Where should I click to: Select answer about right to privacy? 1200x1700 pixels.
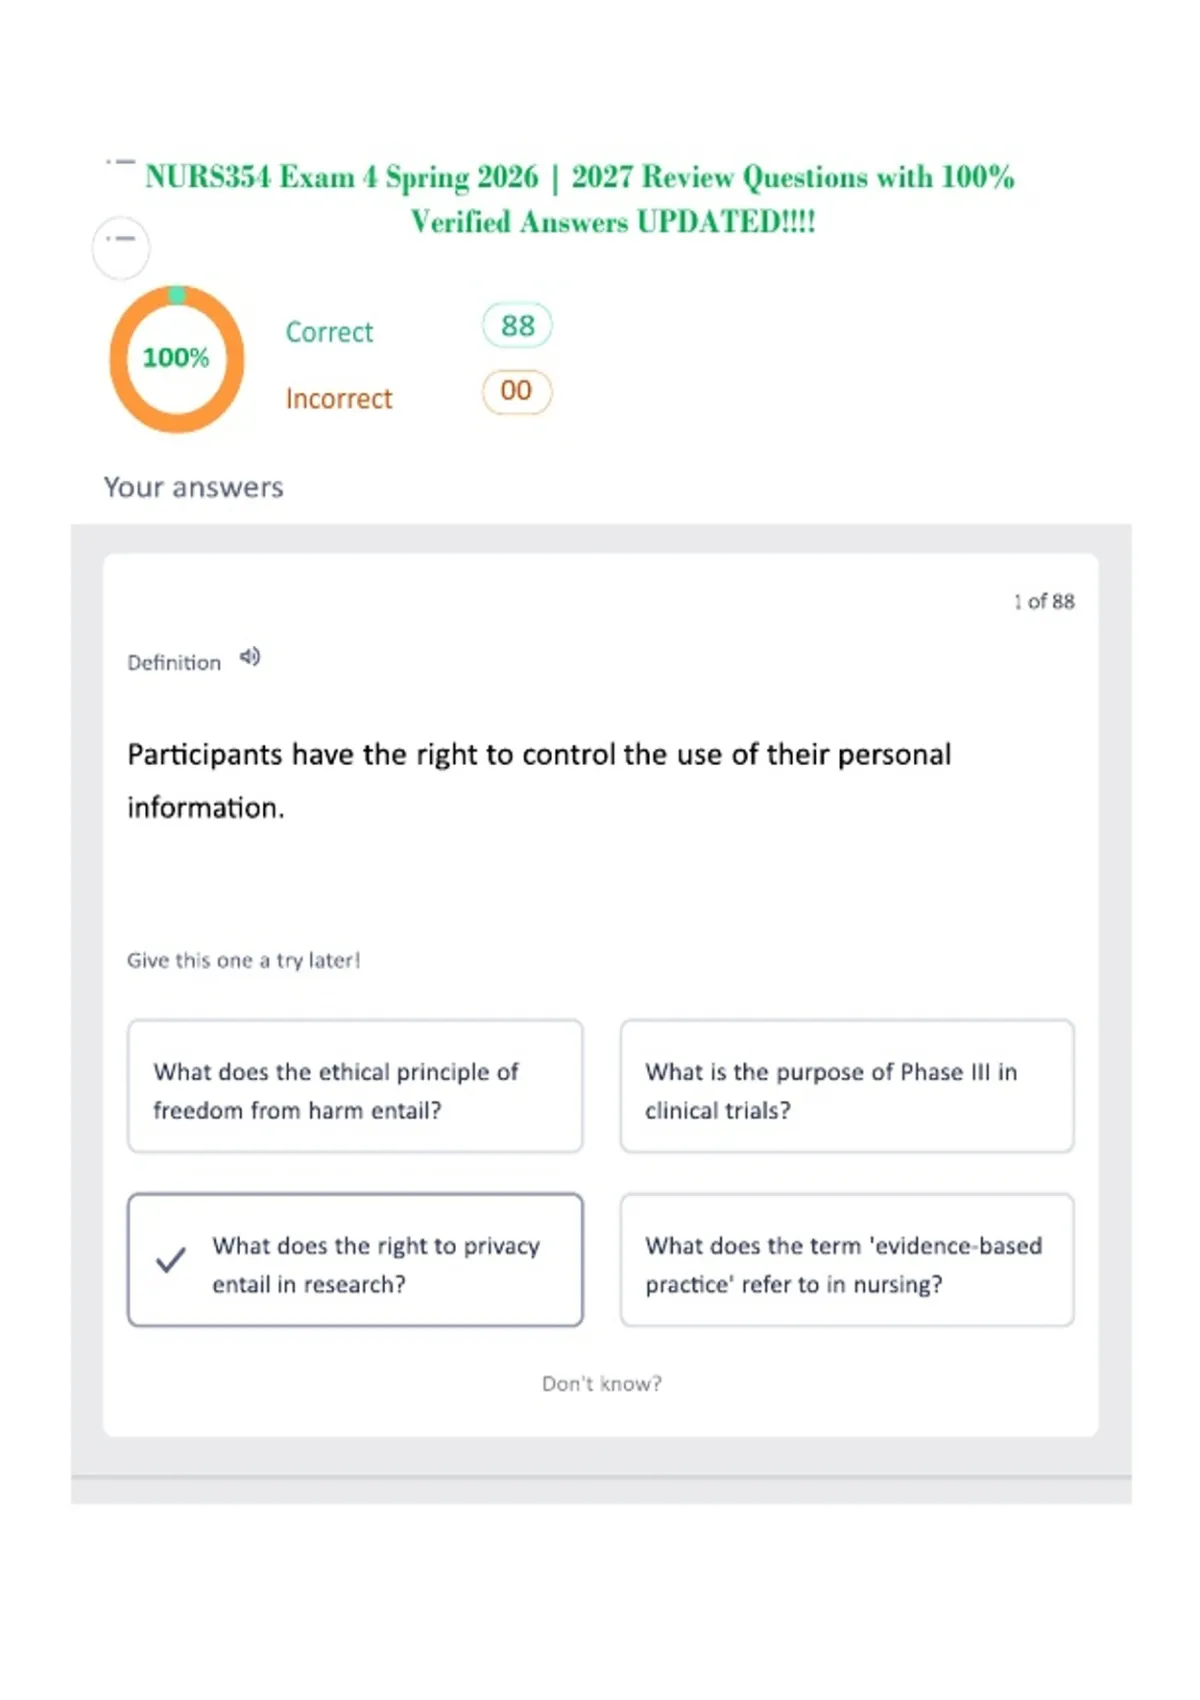(355, 1260)
